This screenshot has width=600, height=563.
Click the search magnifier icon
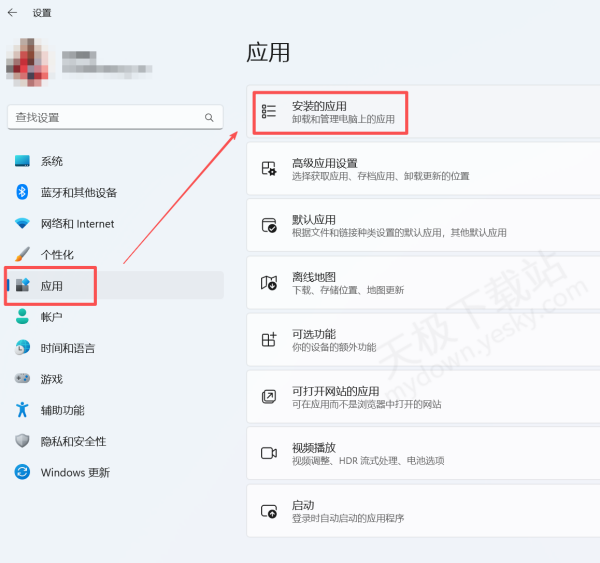(209, 117)
